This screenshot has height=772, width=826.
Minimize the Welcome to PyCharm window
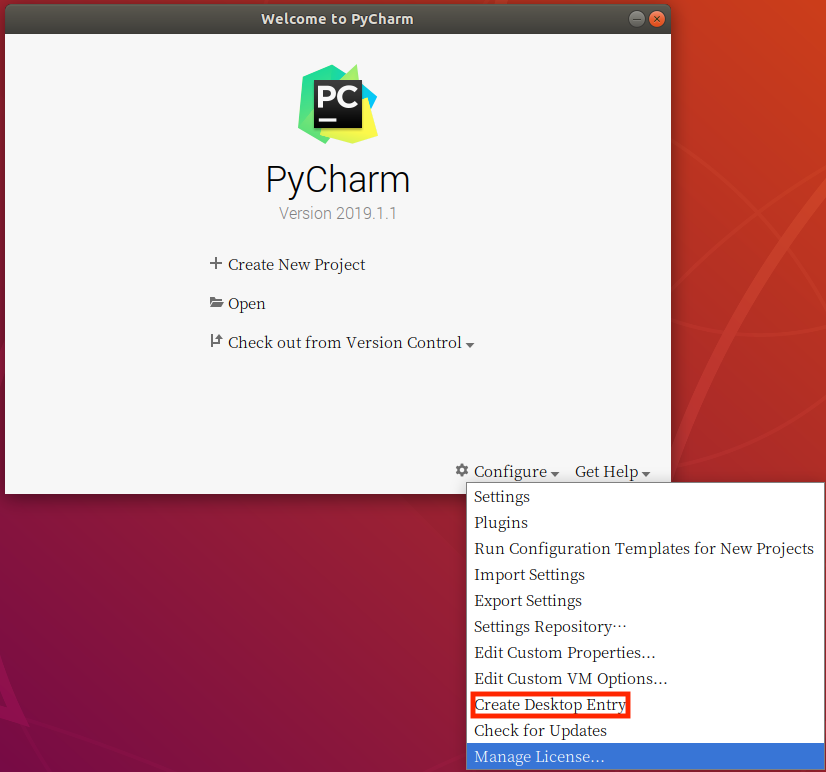click(636, 19)
